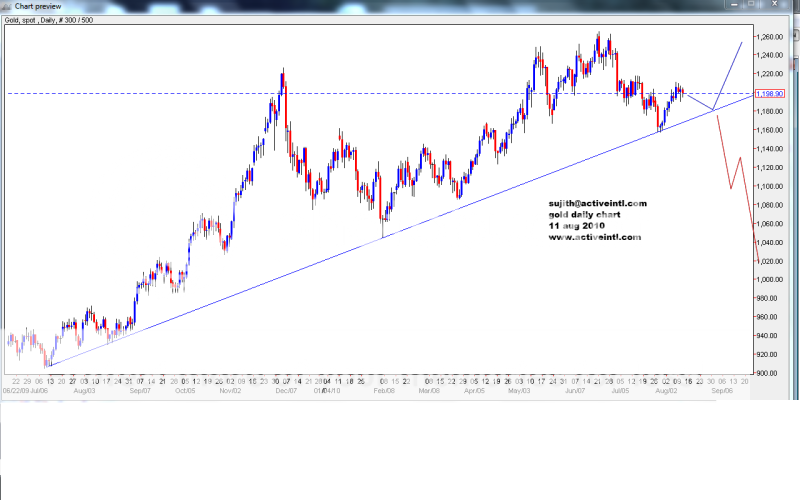Click the Dec/07 date axis label

pos(286,391)
